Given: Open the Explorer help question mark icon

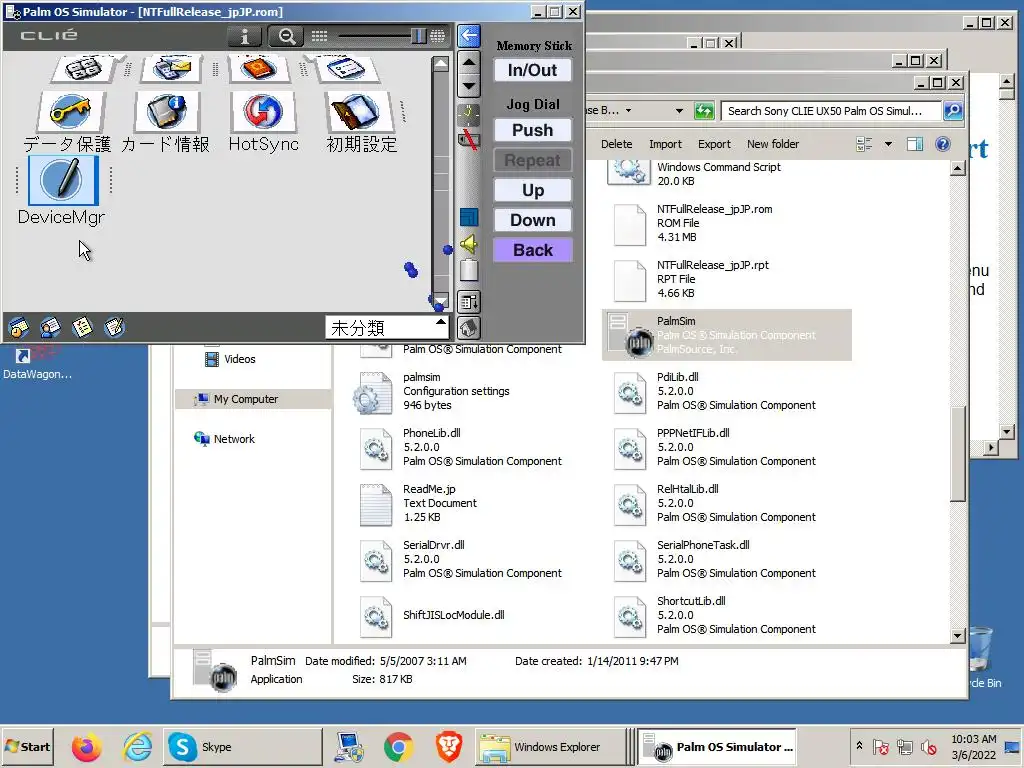Looking at the screenshot, I should [x=942, y=144].
